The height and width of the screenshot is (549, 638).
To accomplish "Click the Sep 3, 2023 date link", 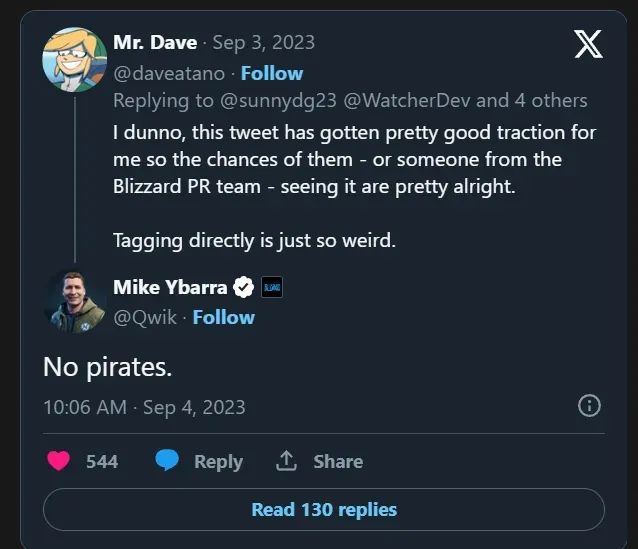I will pyautogui.click(x=265, y=42).
